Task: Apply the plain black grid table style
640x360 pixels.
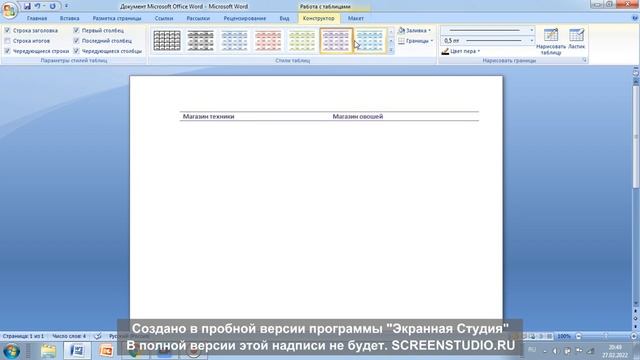Action: point(167,41)
